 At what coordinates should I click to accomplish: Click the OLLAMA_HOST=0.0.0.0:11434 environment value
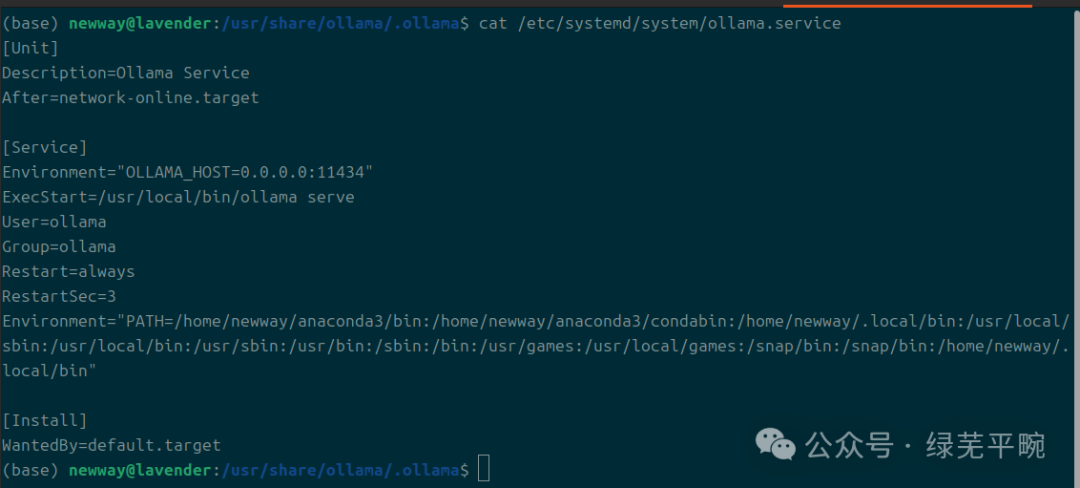(245, 172)
